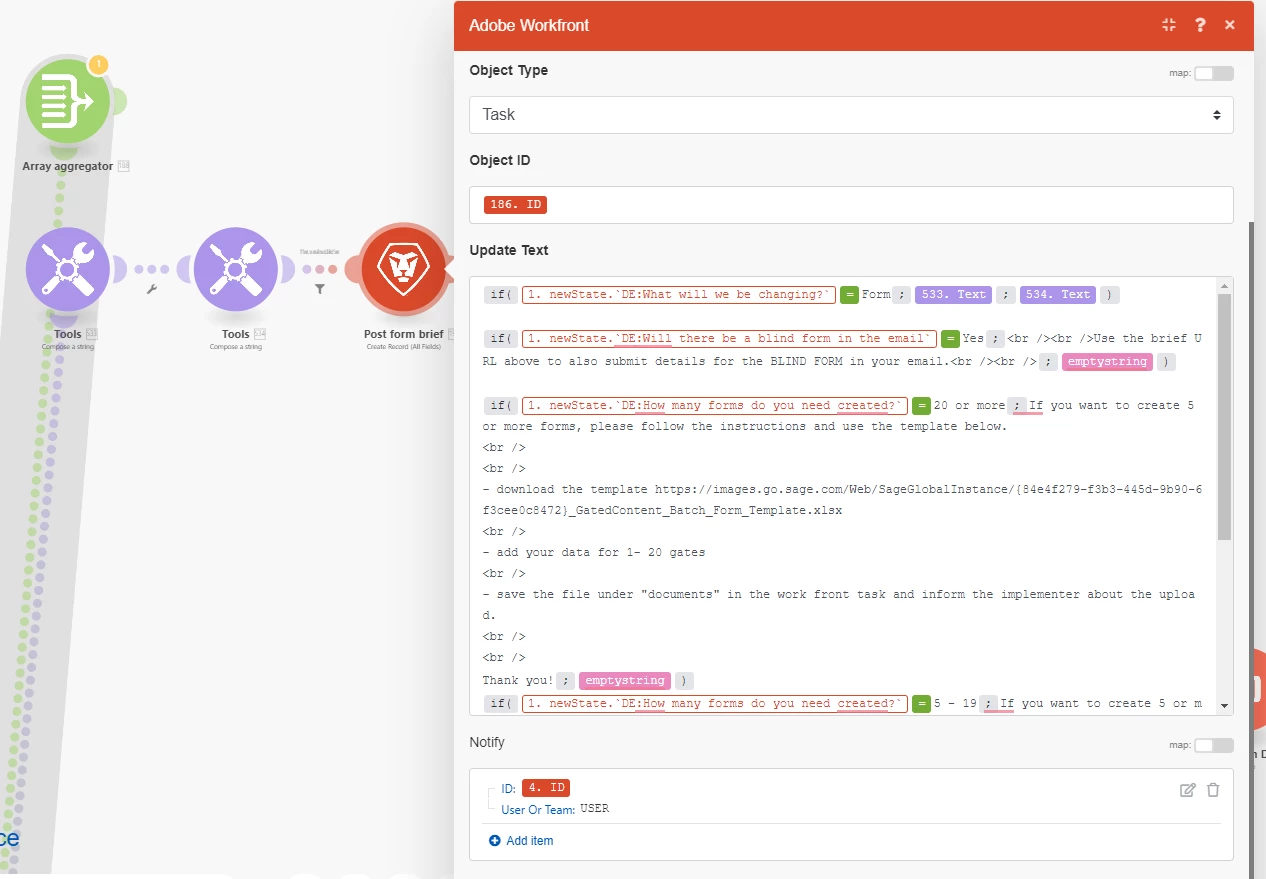
Task: Click the 534. Text variable pill
Action: (1058, 295)
